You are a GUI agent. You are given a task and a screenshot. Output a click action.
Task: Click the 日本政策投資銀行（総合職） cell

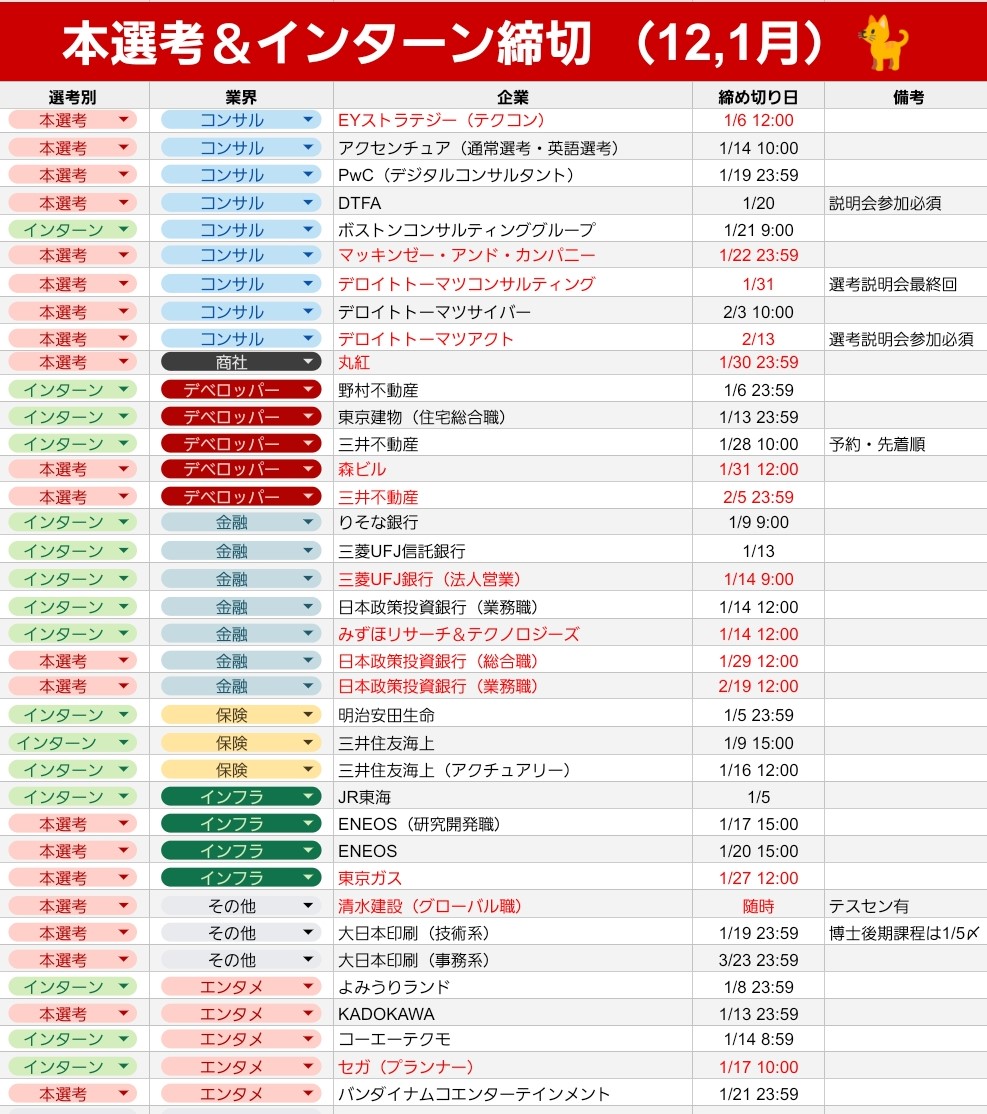(x=513, y=661)
